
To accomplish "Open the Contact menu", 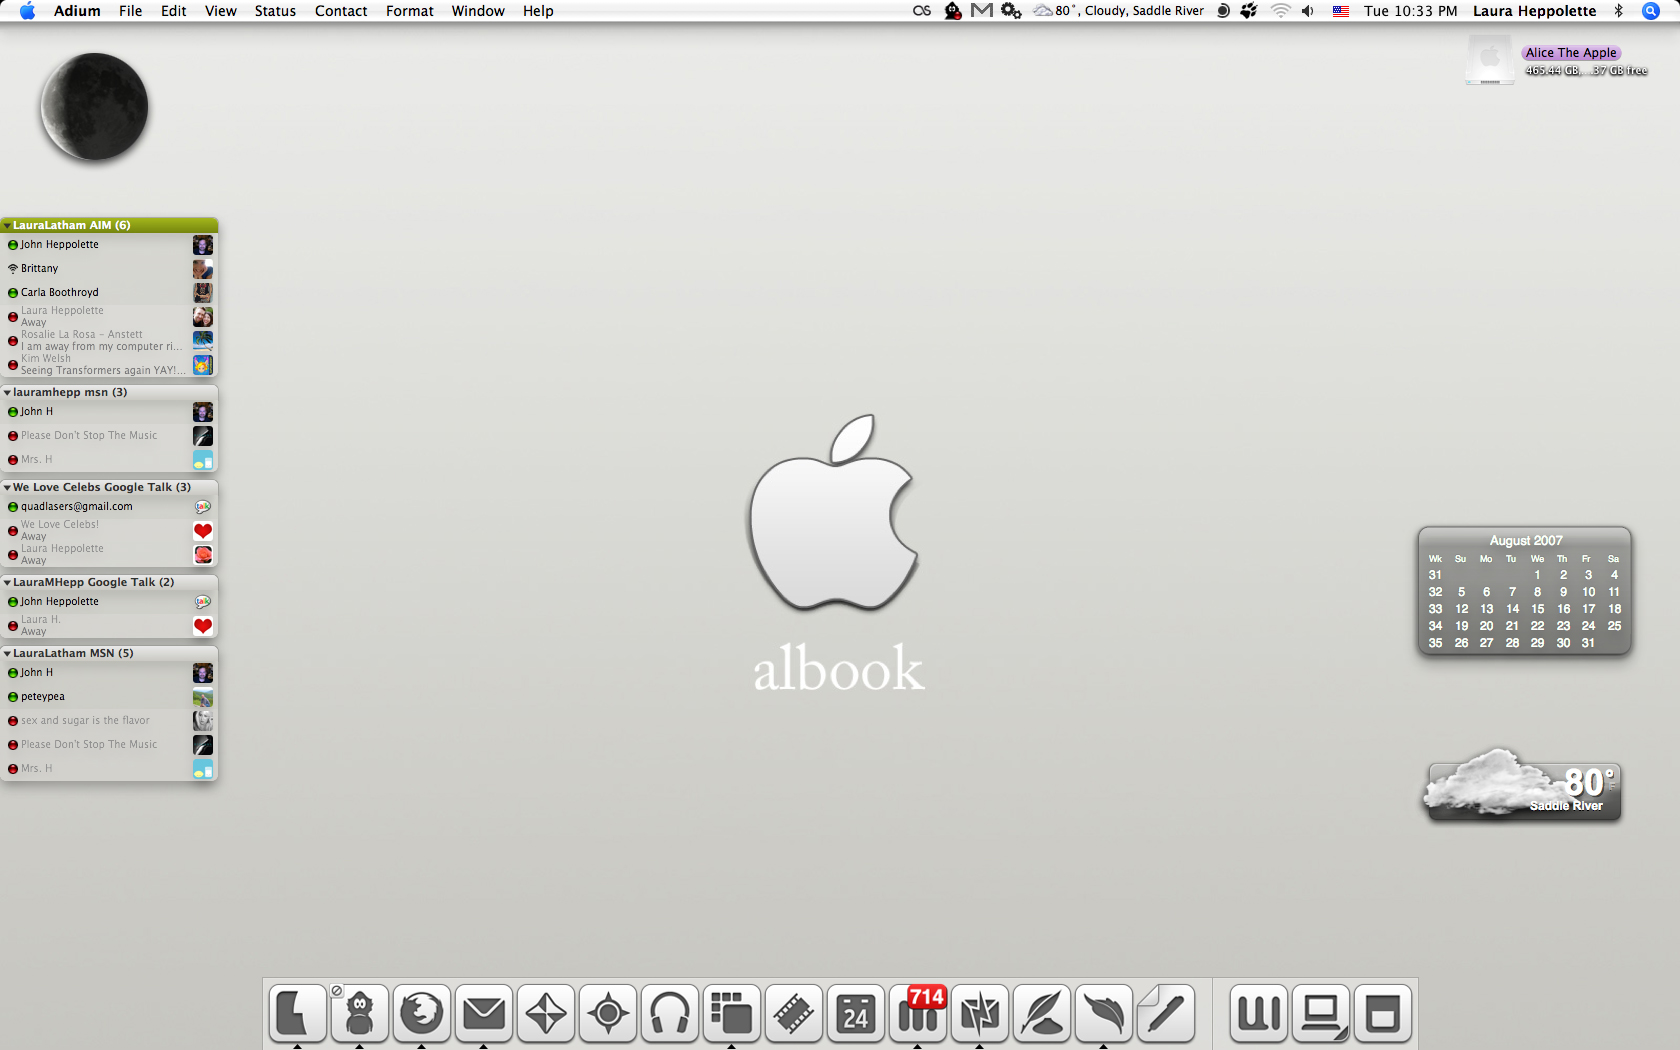I will [x=341, y=11].
